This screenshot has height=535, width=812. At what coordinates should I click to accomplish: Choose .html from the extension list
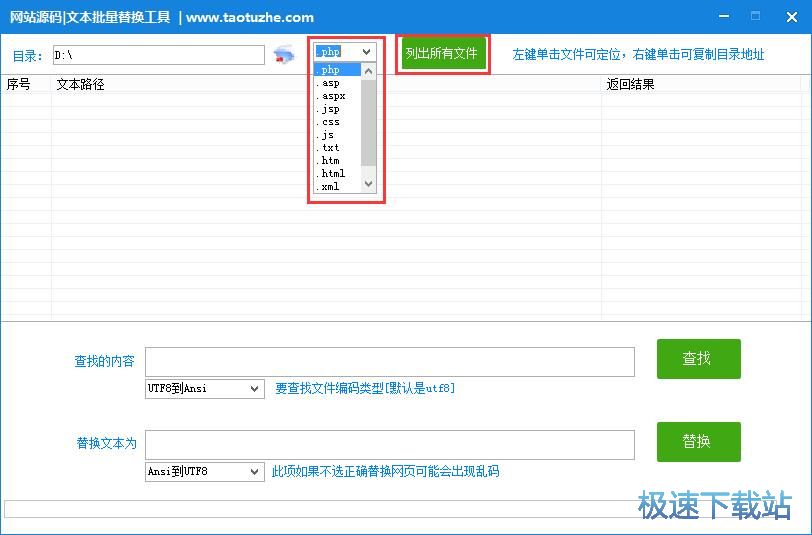click(x=338, y=173)
